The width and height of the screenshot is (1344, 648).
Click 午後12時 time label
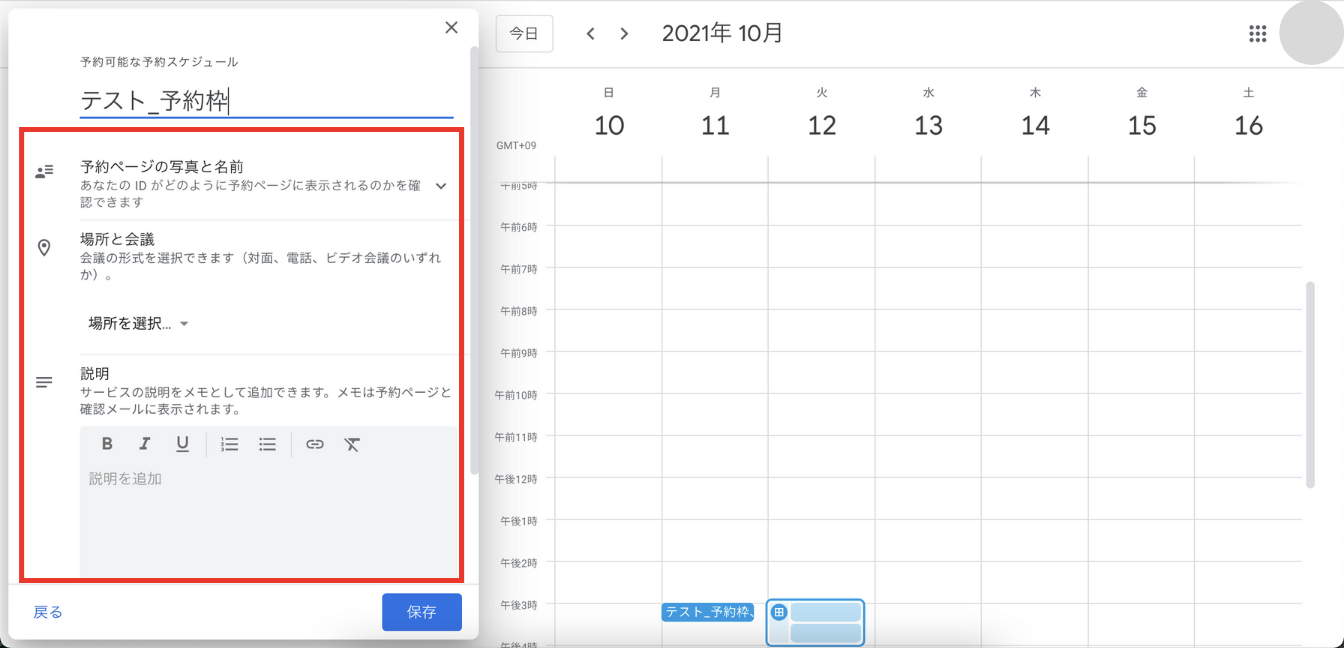[x=517, y=479]
